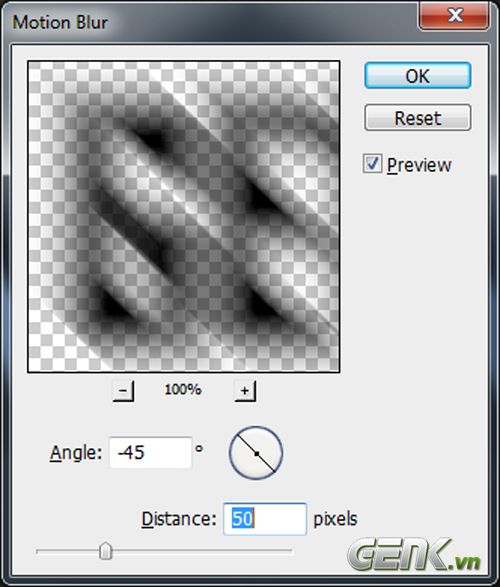
Task: Zoom in the preview with plus button
Action: [x=245, y=391]
